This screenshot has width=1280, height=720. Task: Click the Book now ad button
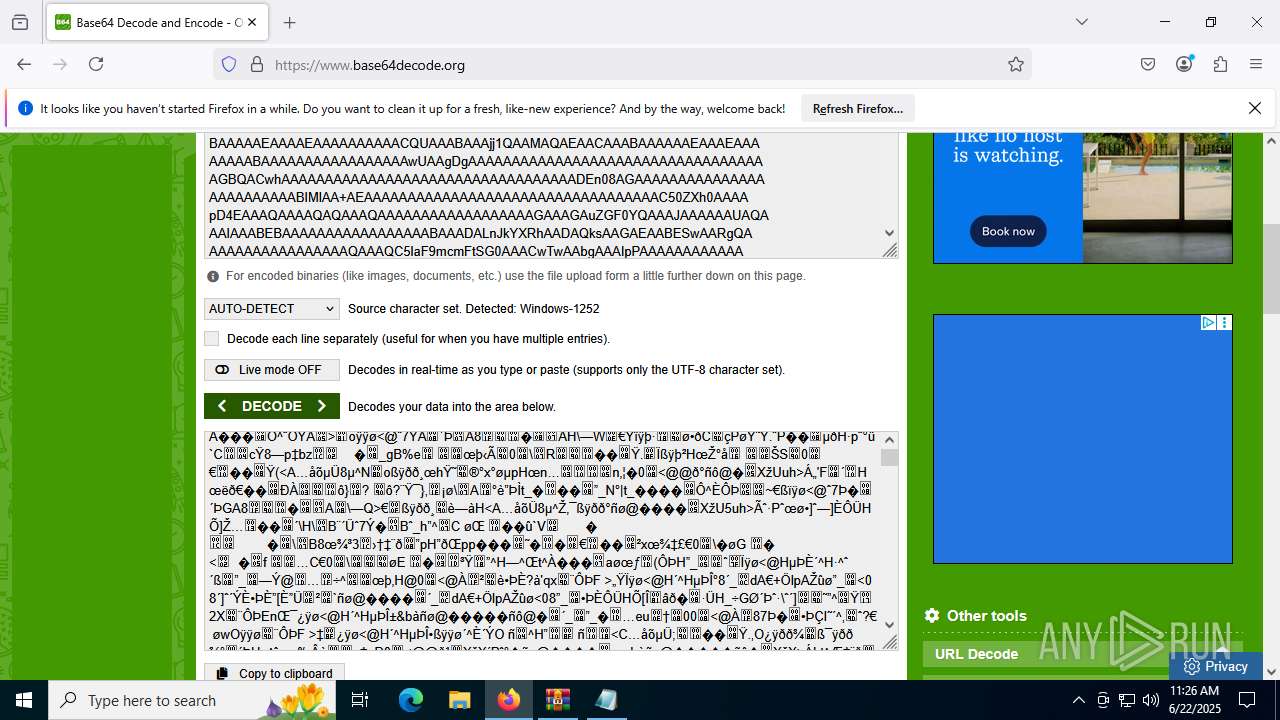(x=1008, y=231)
